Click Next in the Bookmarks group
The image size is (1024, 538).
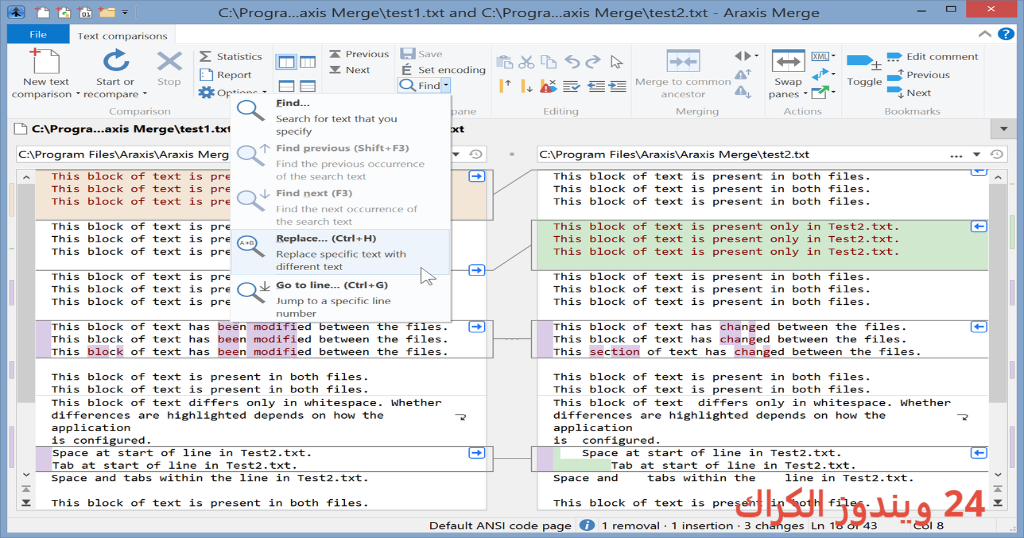(909, 93)
